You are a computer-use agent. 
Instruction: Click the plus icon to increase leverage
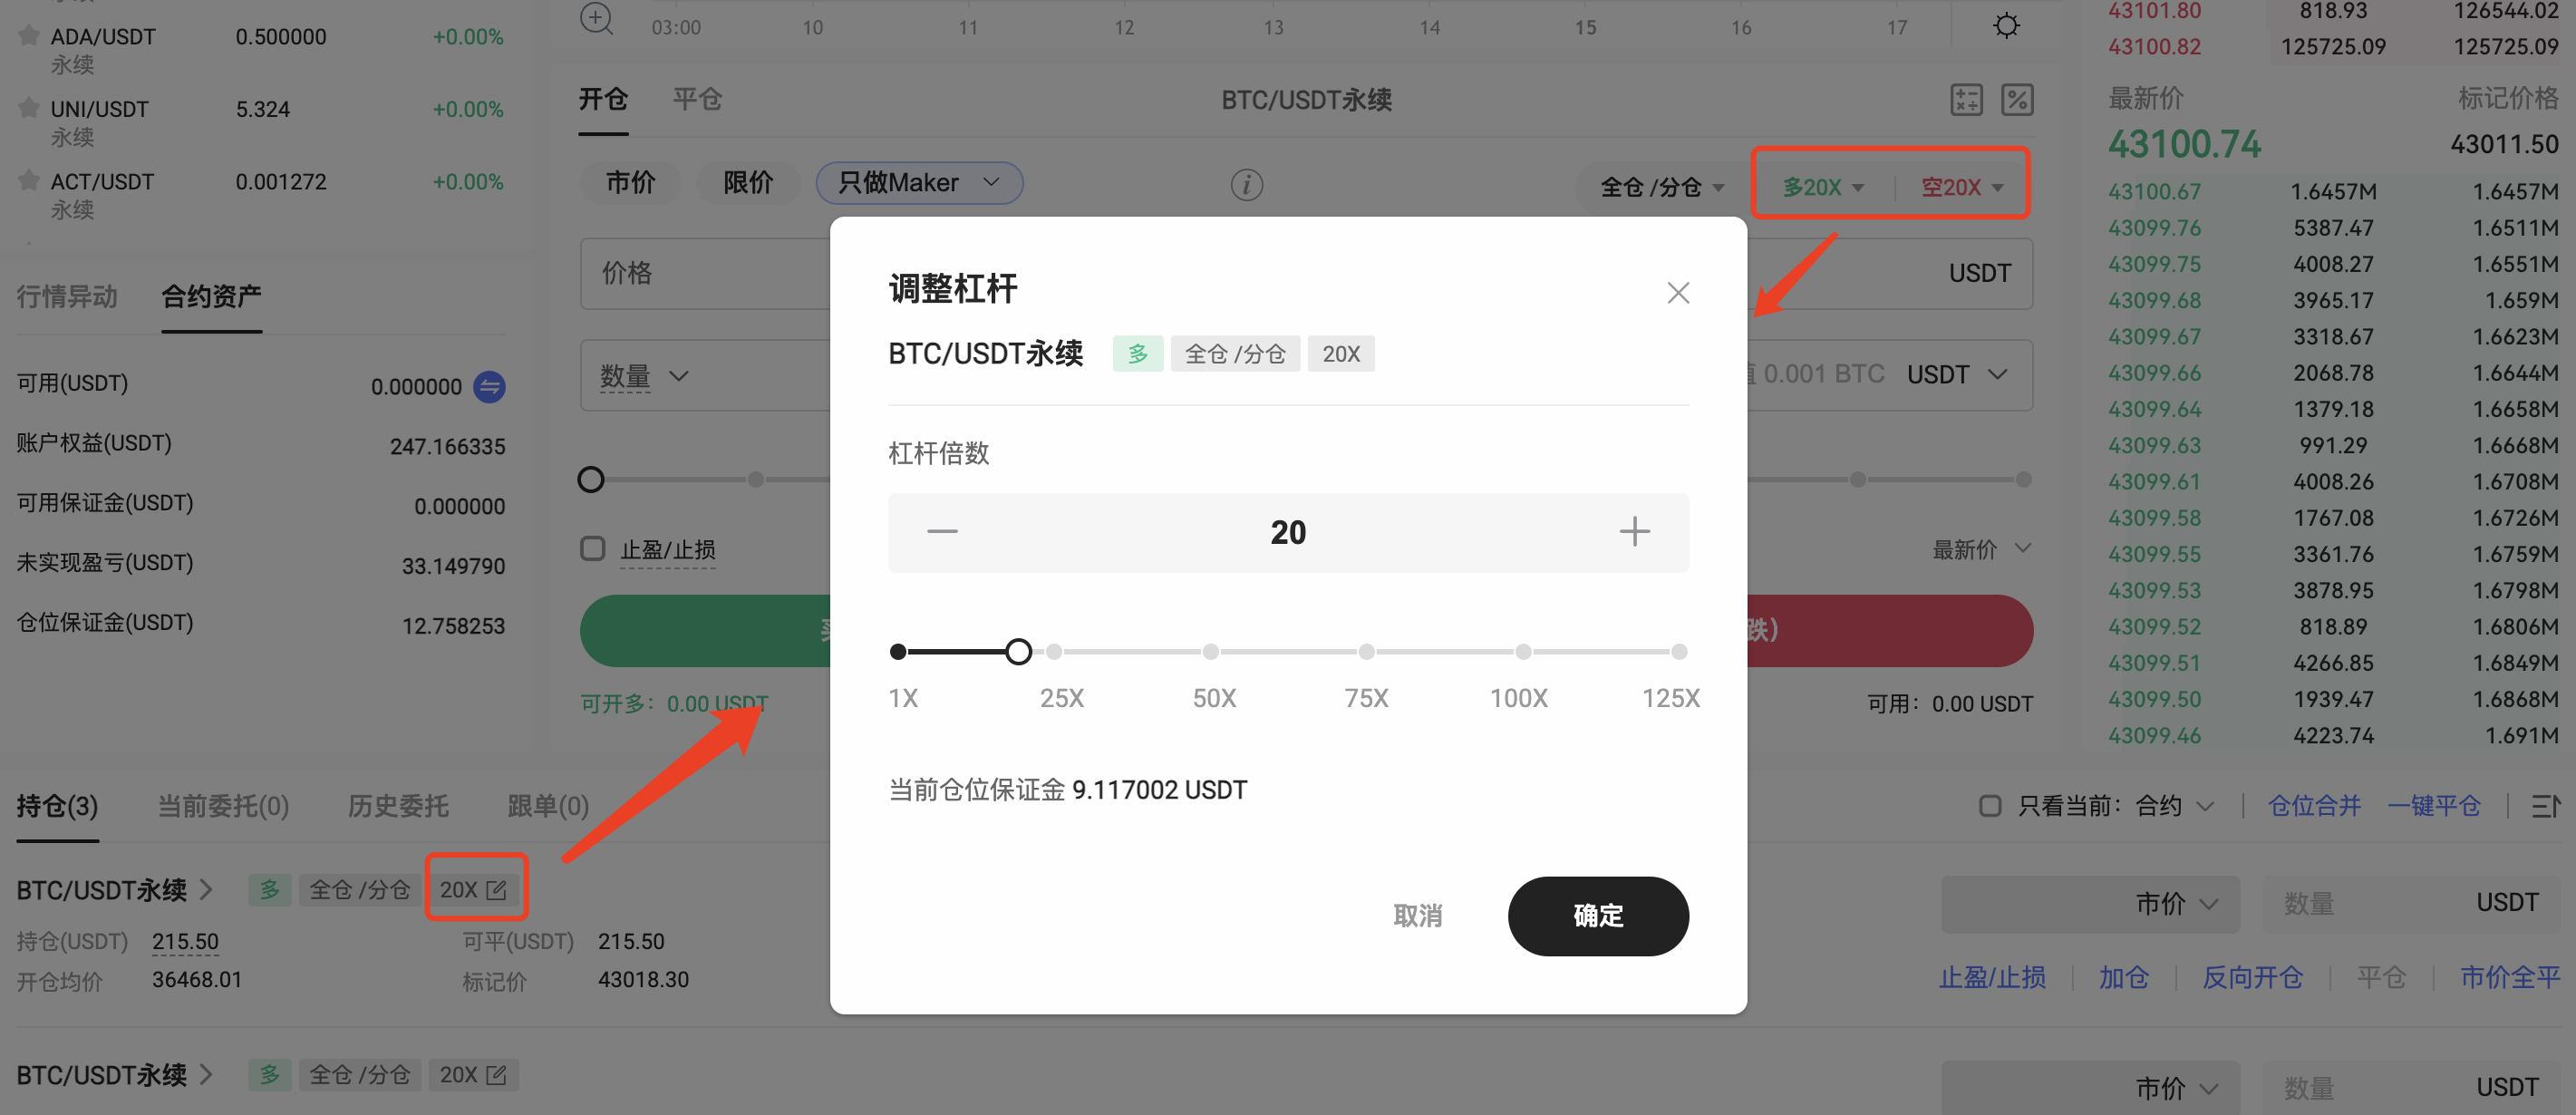coord(1634,531)
